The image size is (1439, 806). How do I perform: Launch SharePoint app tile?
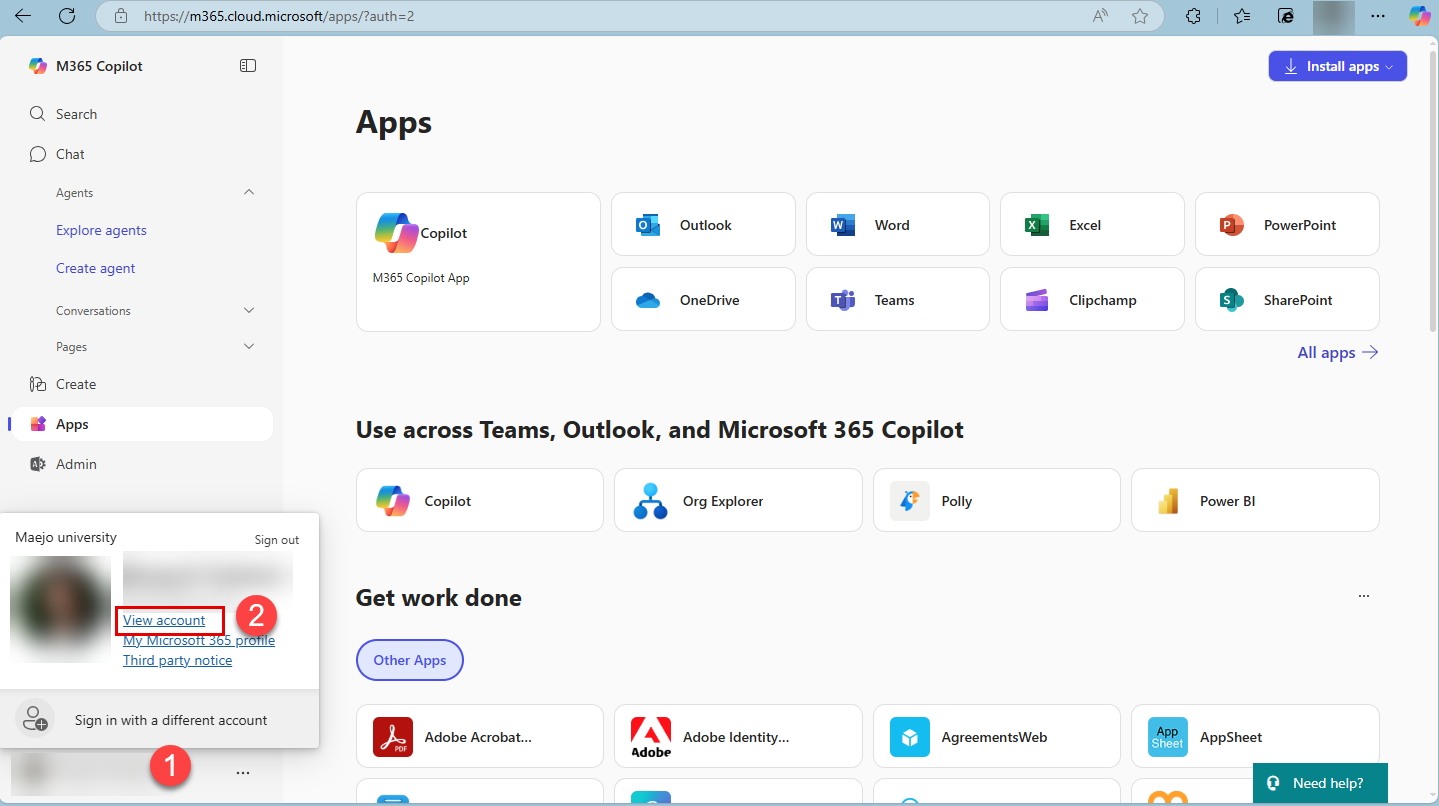click(1287, 300)
